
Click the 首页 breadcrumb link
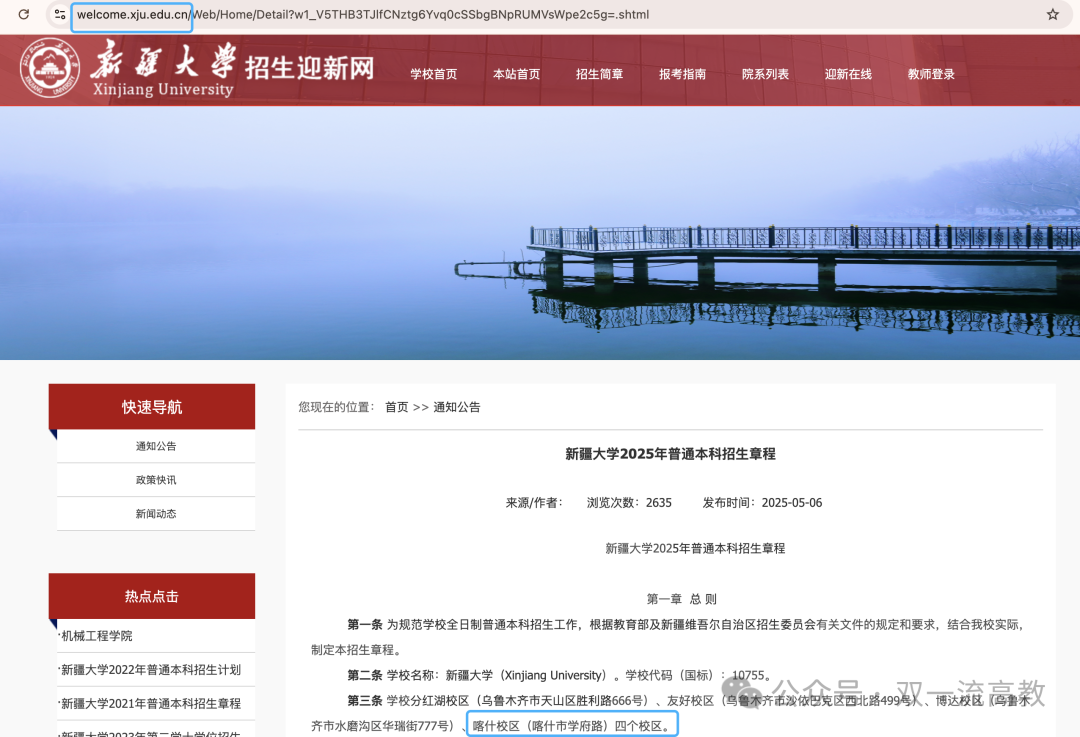click(395, 406)
